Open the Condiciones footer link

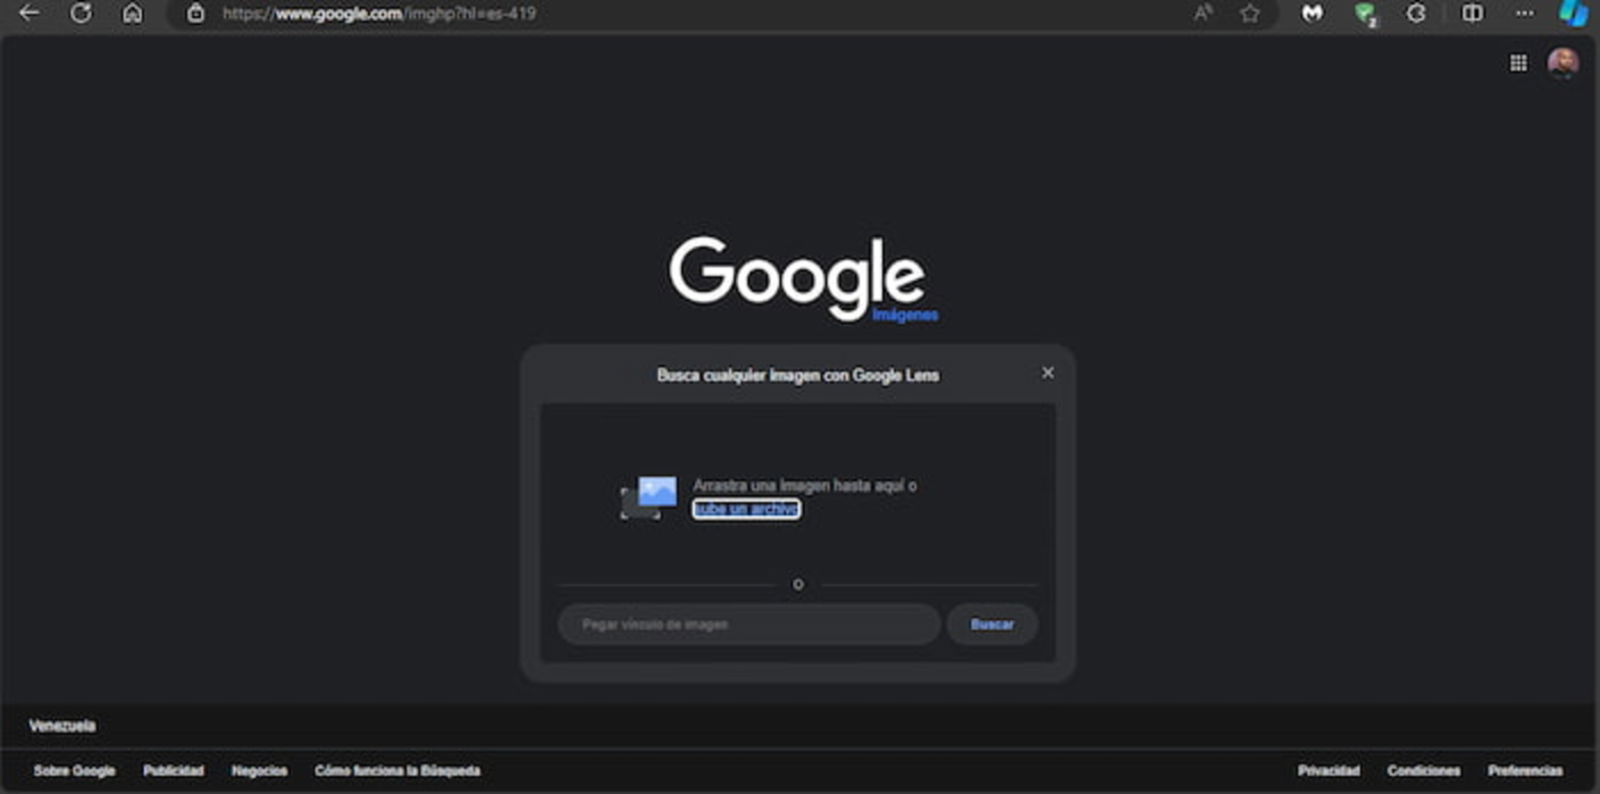tap(1424, 771)
